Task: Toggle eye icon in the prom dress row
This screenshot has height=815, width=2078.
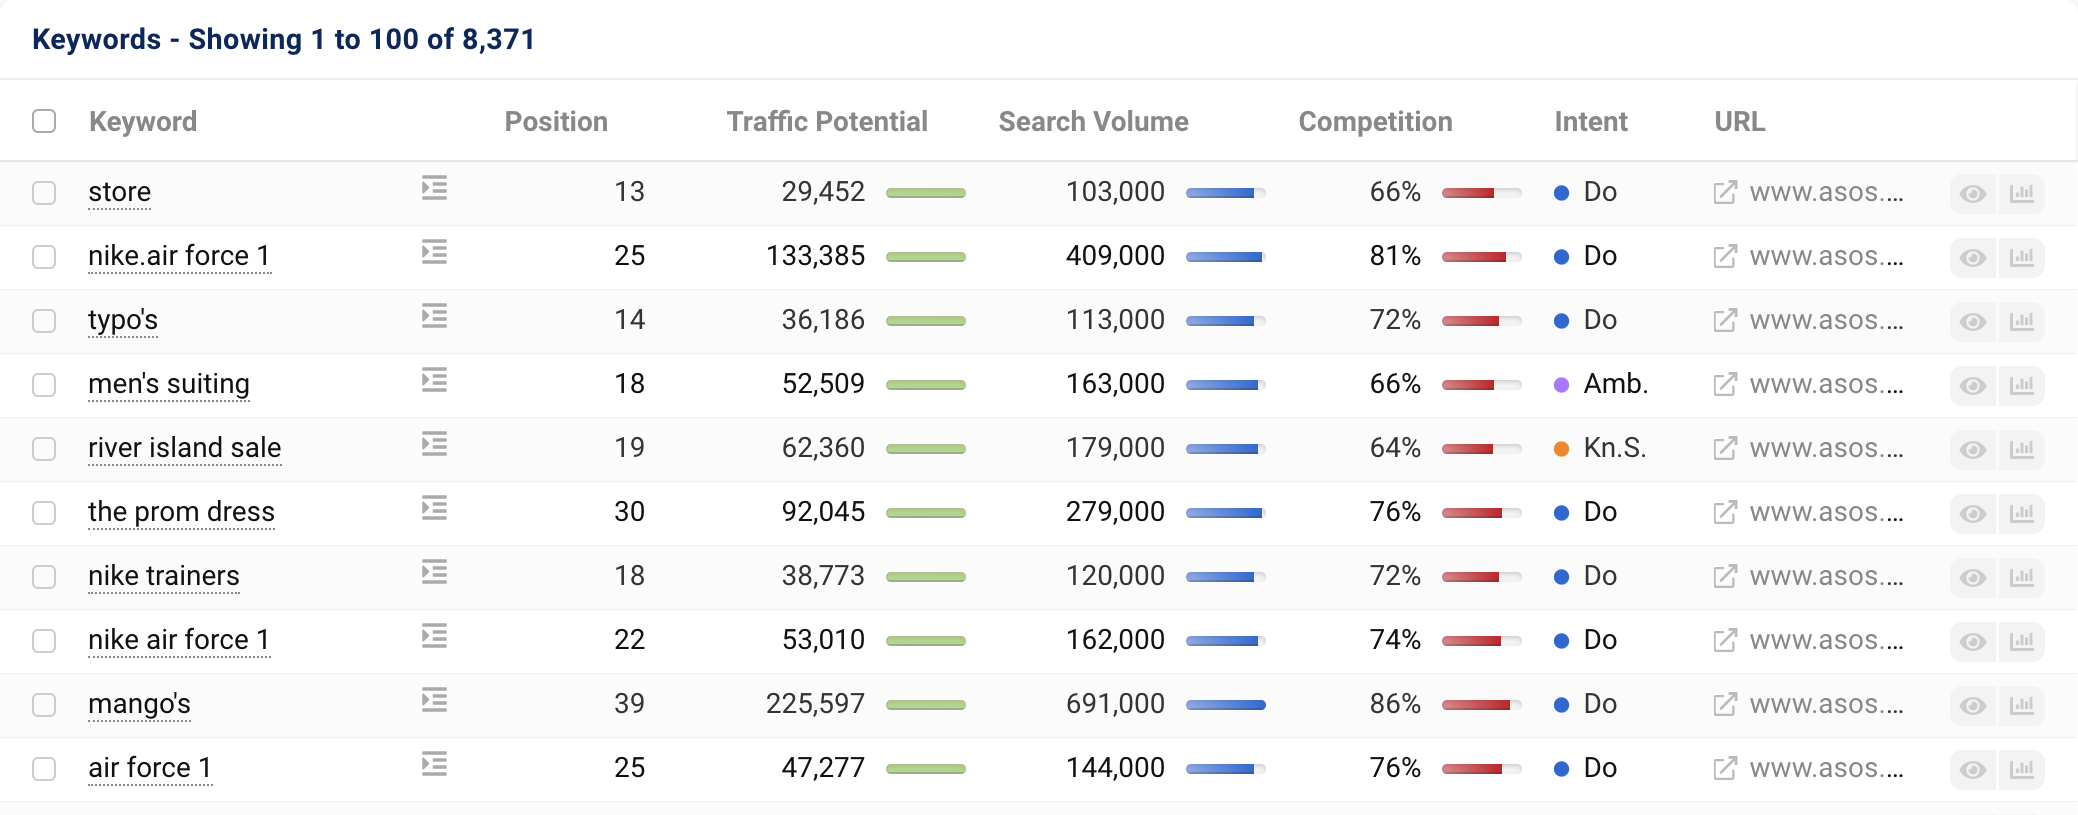Action: (x=1973, y=513)
